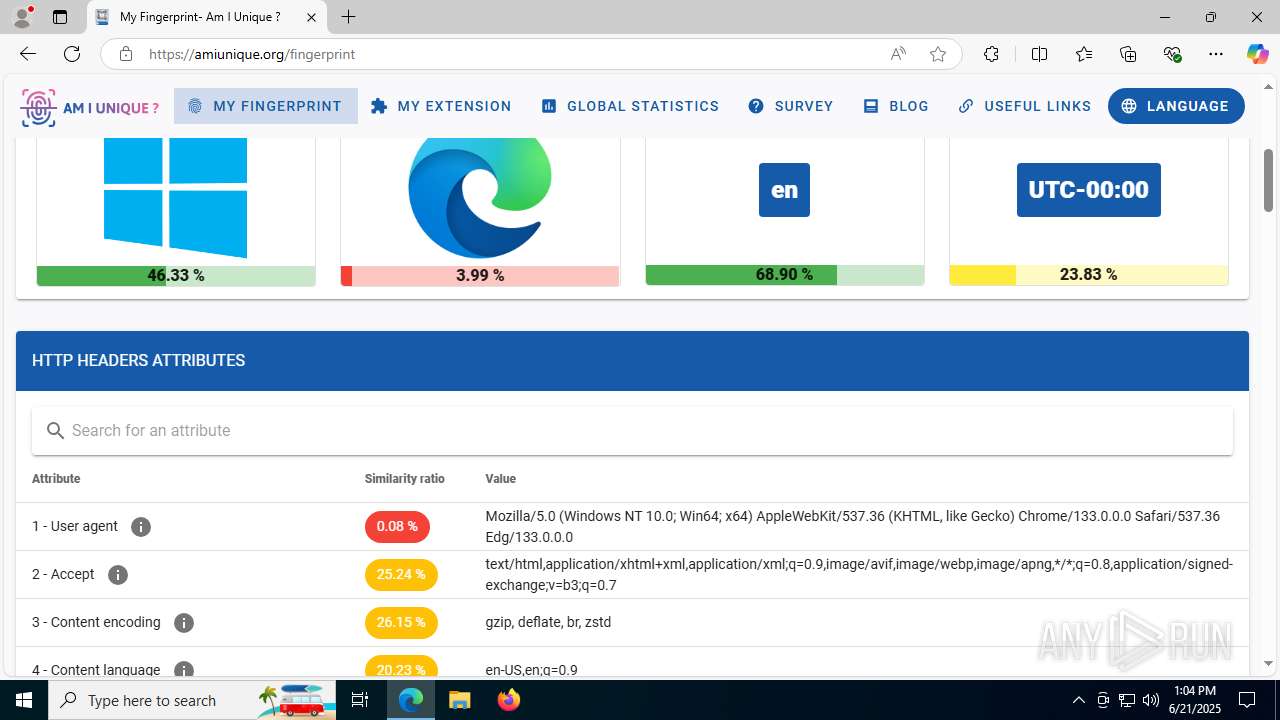Click the Windows logo OS card
The image size is (1280, 720).
(x=176, y=197)
